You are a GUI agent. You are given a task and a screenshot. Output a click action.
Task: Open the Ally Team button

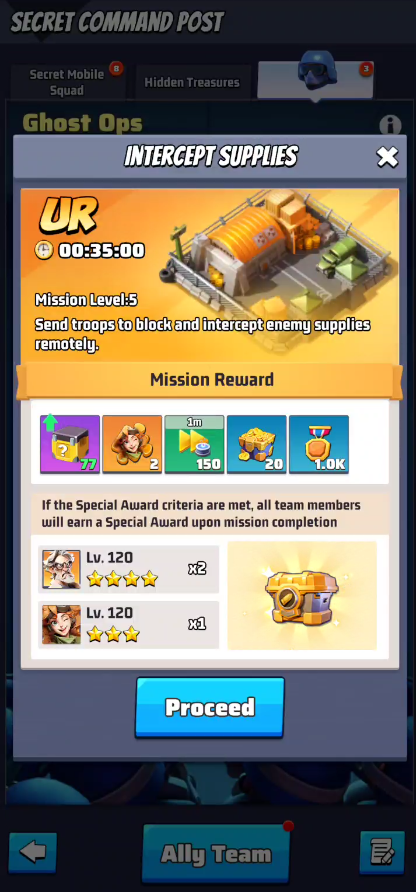pos(216,853)
